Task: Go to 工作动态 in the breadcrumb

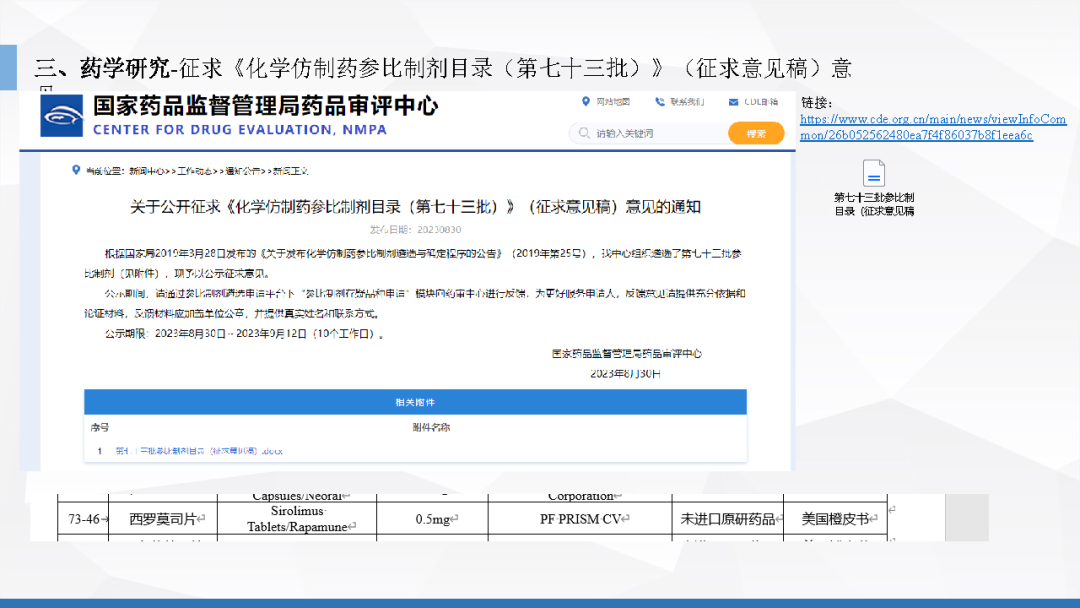Action: [196, 172]
